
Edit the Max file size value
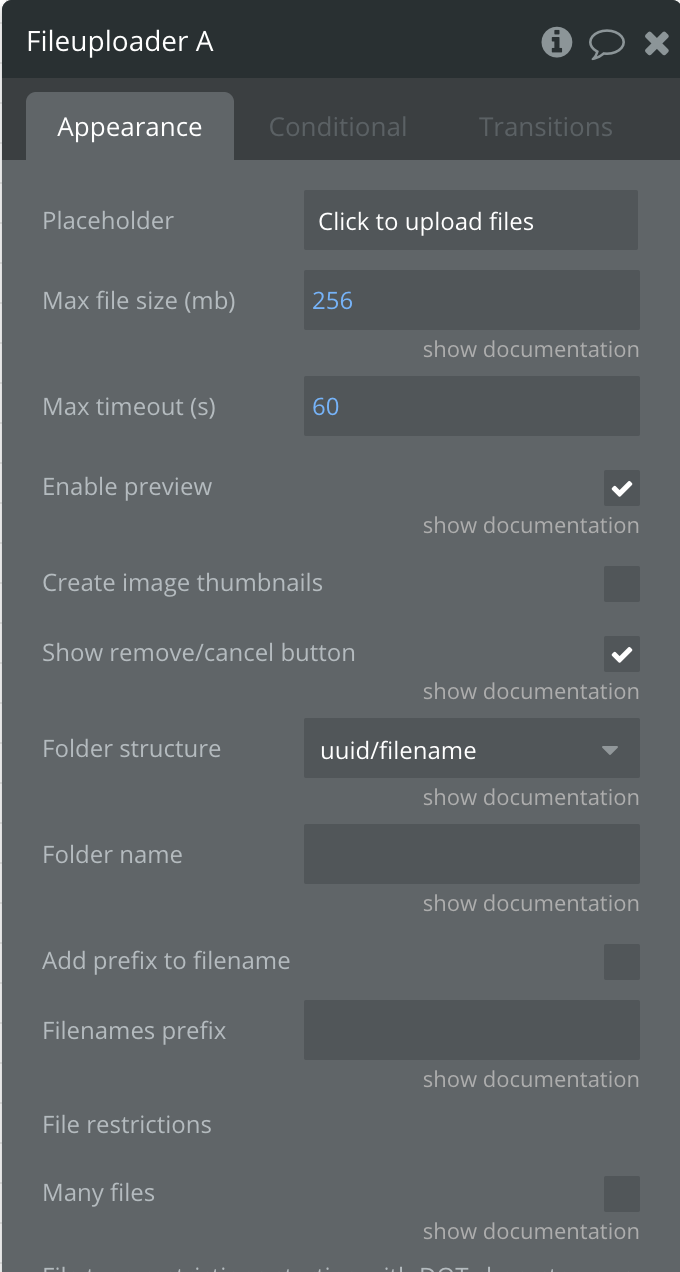click(x=471, y=300)
